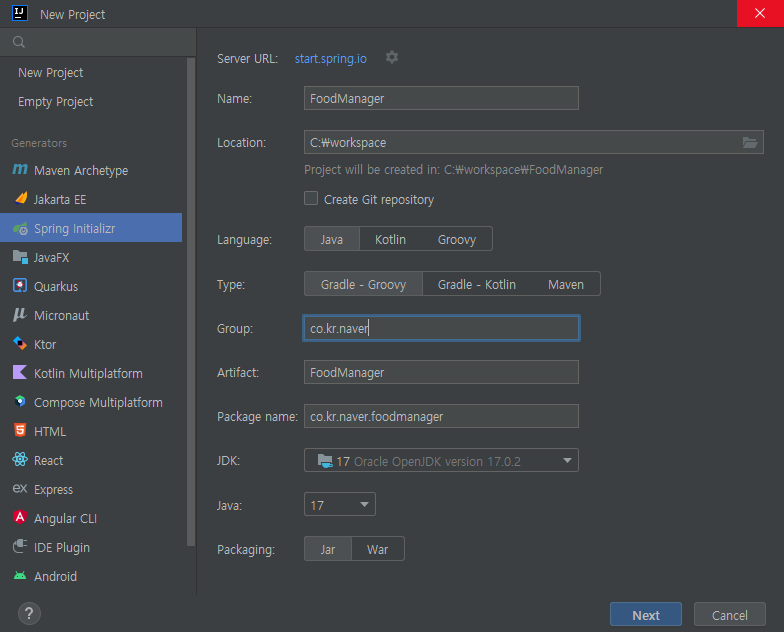Open the Java version 17 dropdown
The image size is (784, 632).
point(340,504)
